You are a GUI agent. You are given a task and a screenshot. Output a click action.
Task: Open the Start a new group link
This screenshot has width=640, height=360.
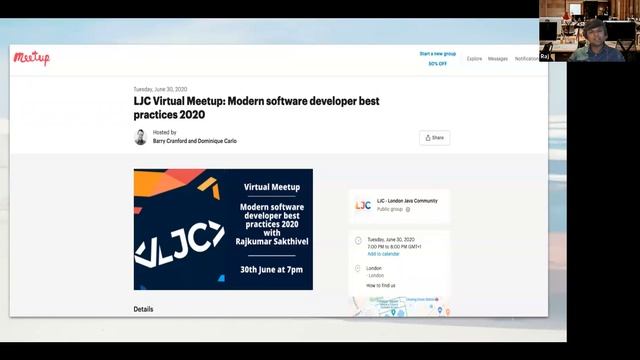point(438,54)
